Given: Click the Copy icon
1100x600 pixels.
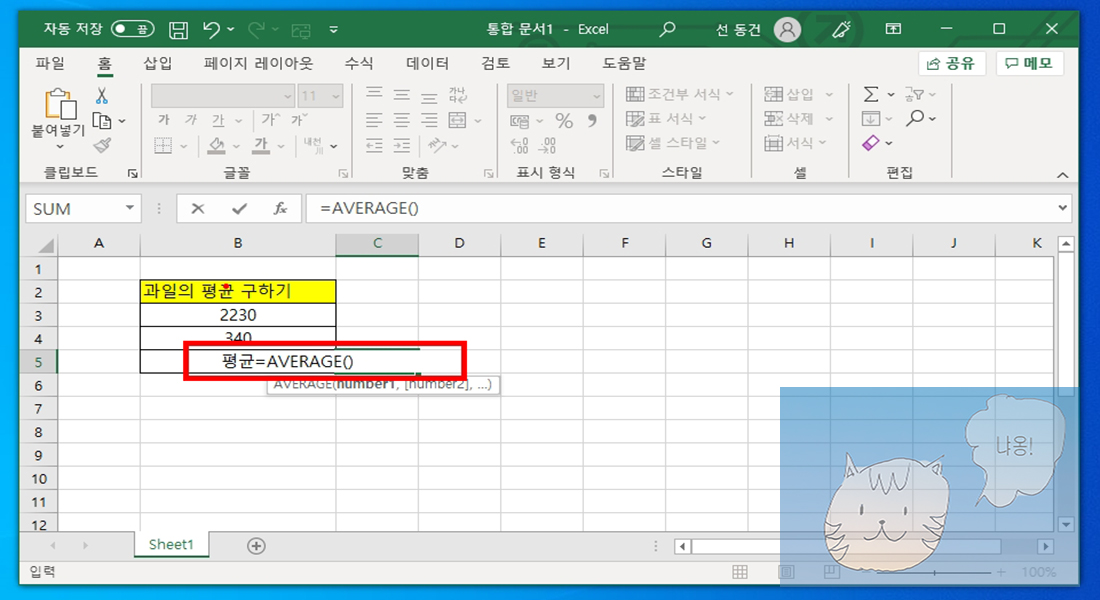Looking at the screenshot, I should (x=102, y=121).
